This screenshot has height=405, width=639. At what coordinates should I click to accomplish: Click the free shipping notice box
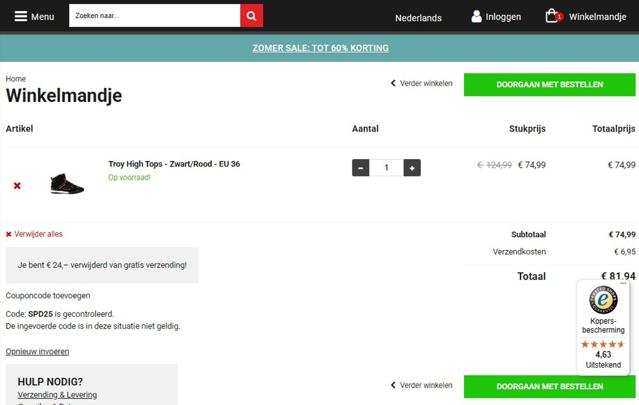click(102, 265)
